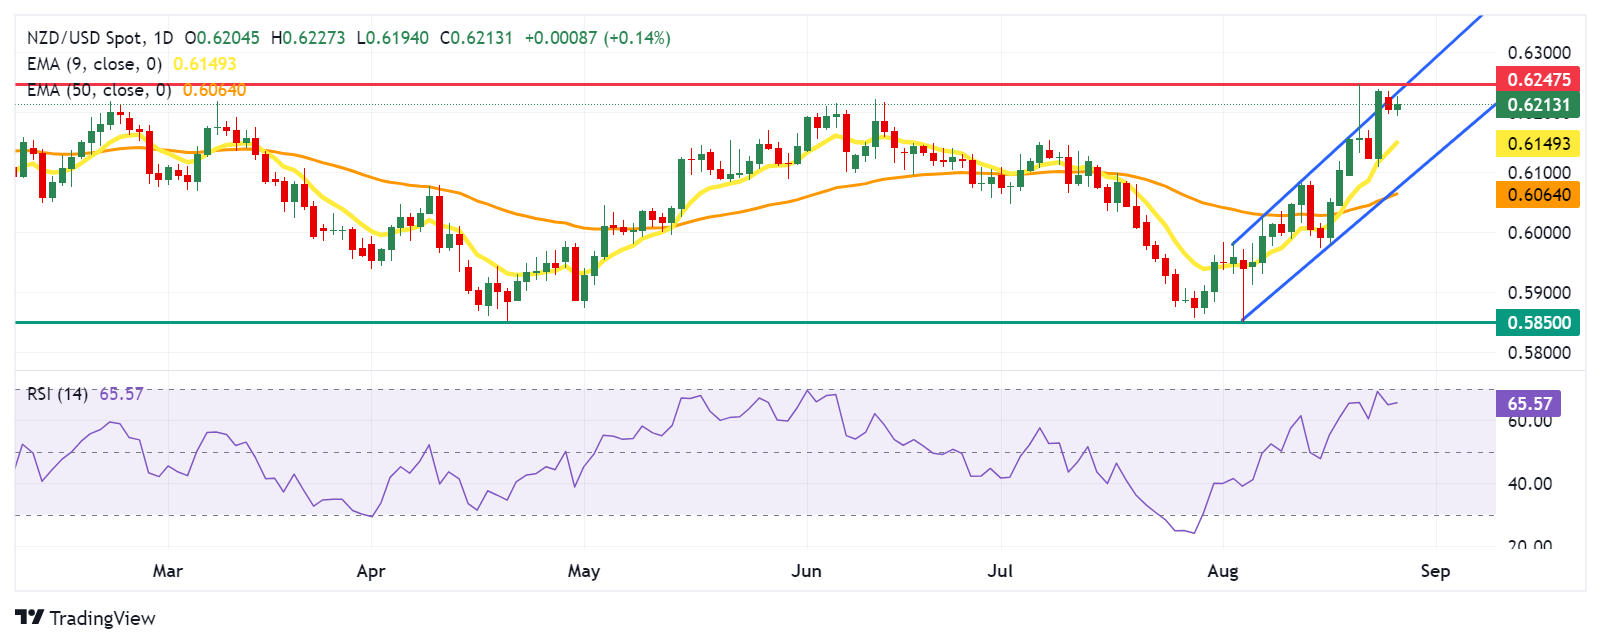Click the TradingView logo icon

tap(30, 618)
